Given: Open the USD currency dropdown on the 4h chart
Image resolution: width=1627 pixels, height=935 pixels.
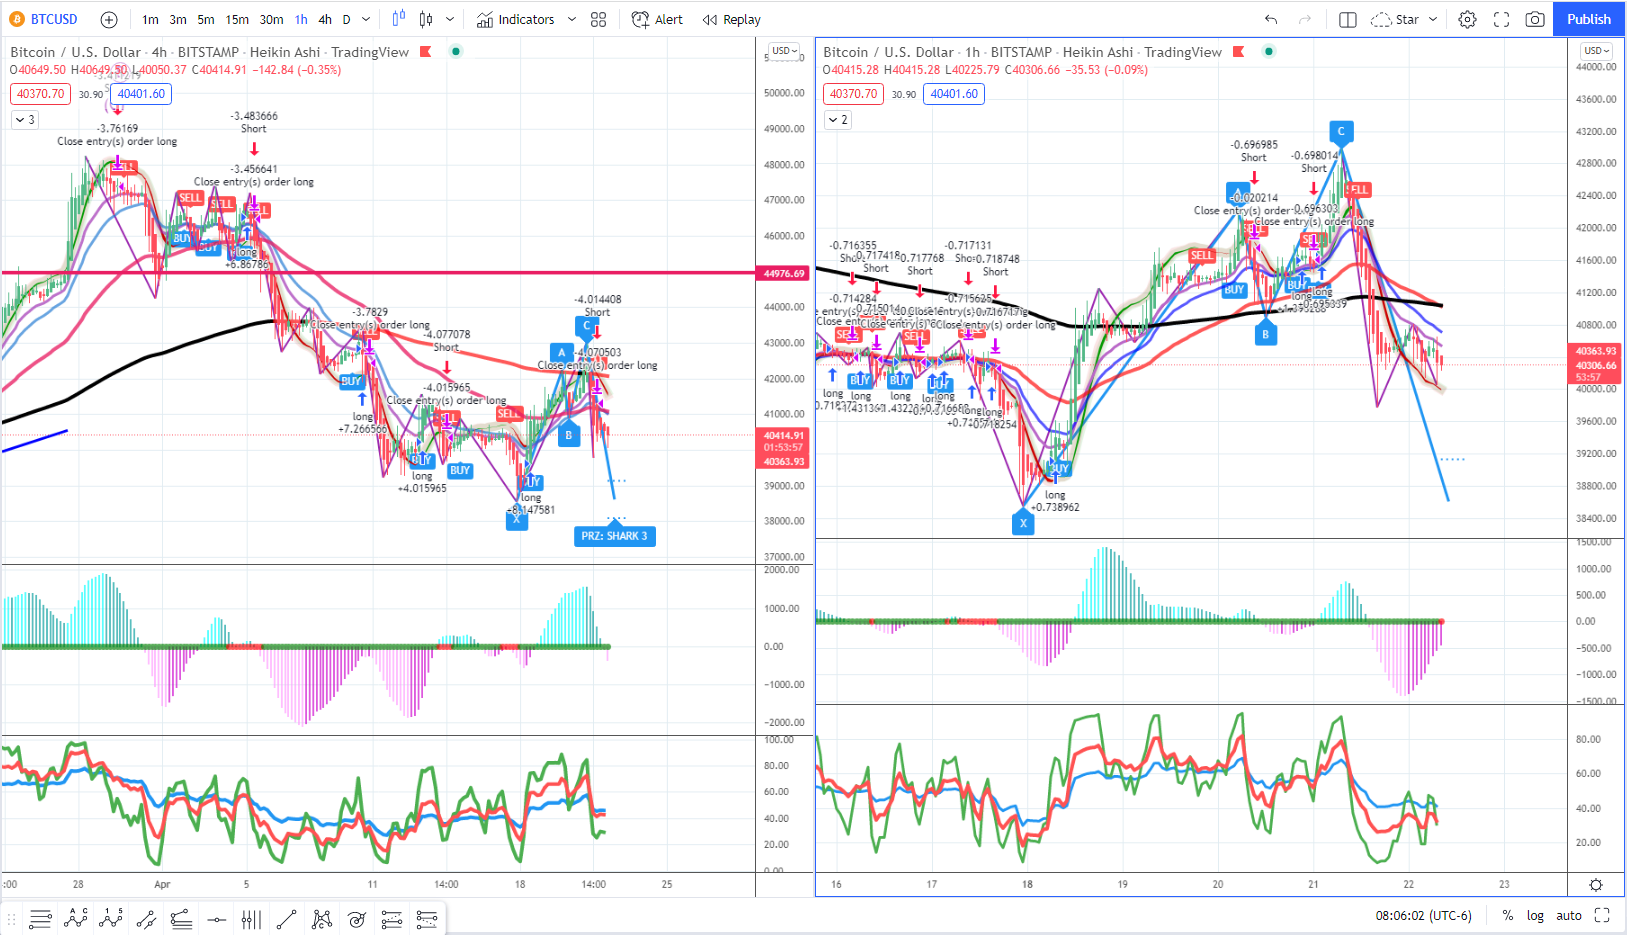Looking at the screenshot, I should (784, 51).
